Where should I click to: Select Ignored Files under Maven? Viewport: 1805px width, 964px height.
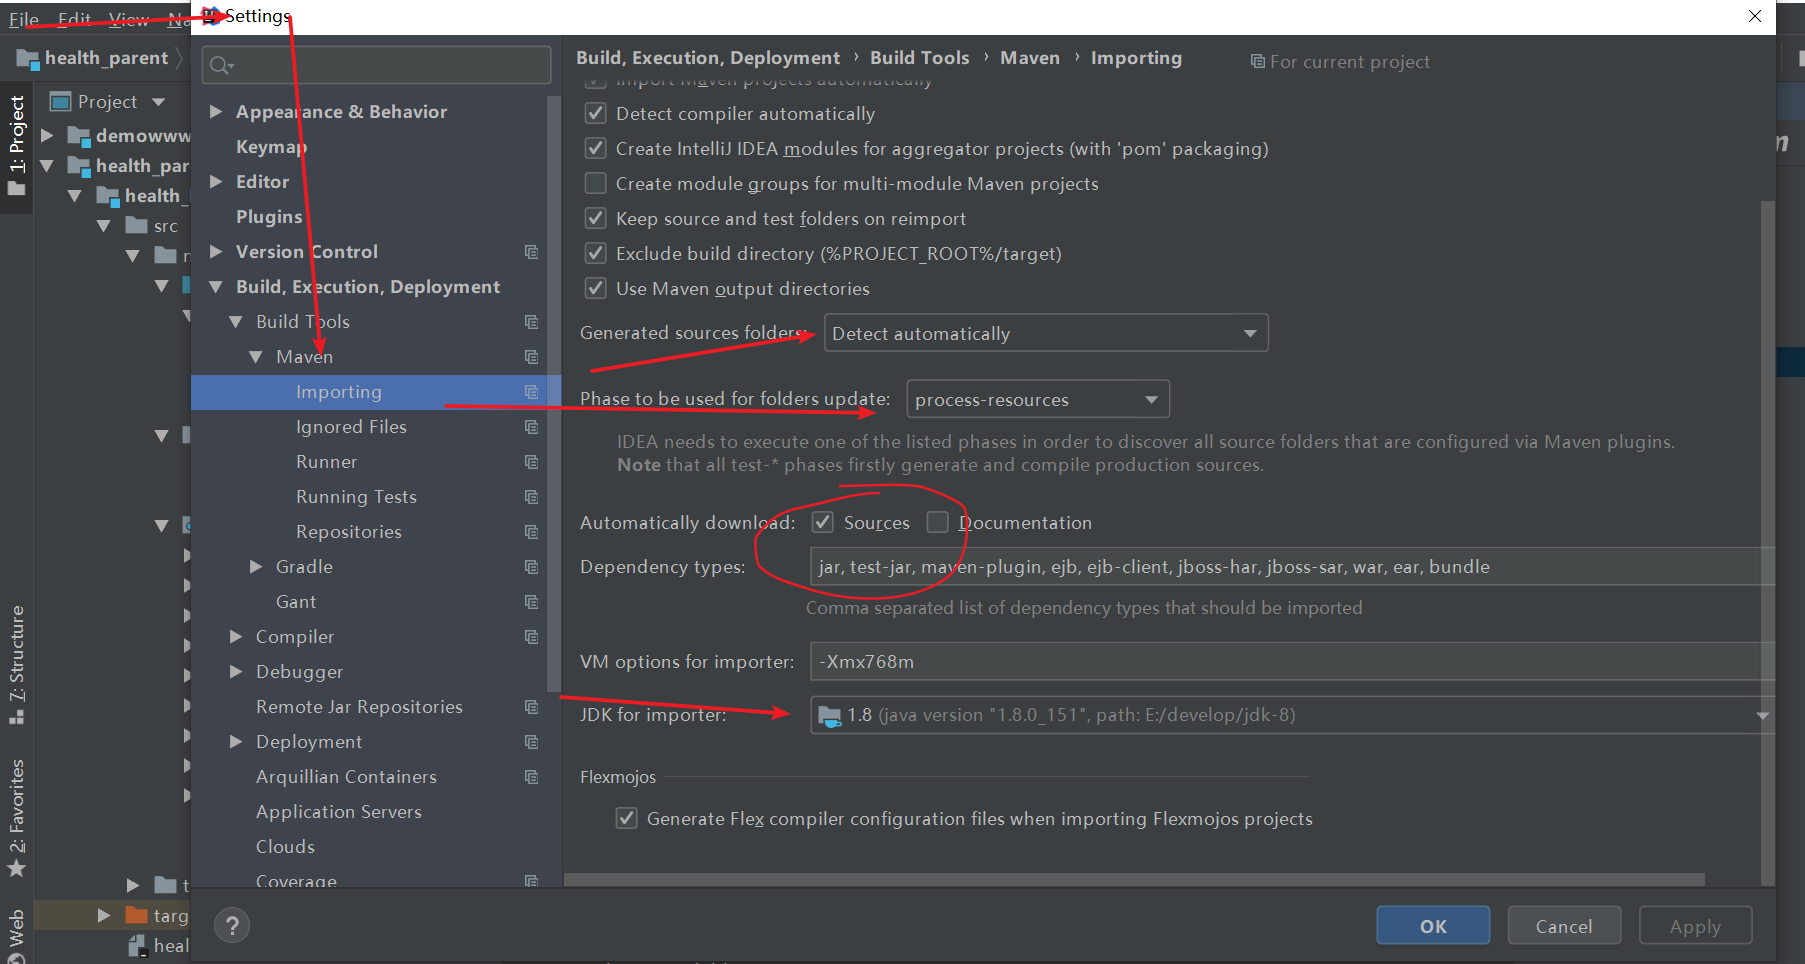351,427
